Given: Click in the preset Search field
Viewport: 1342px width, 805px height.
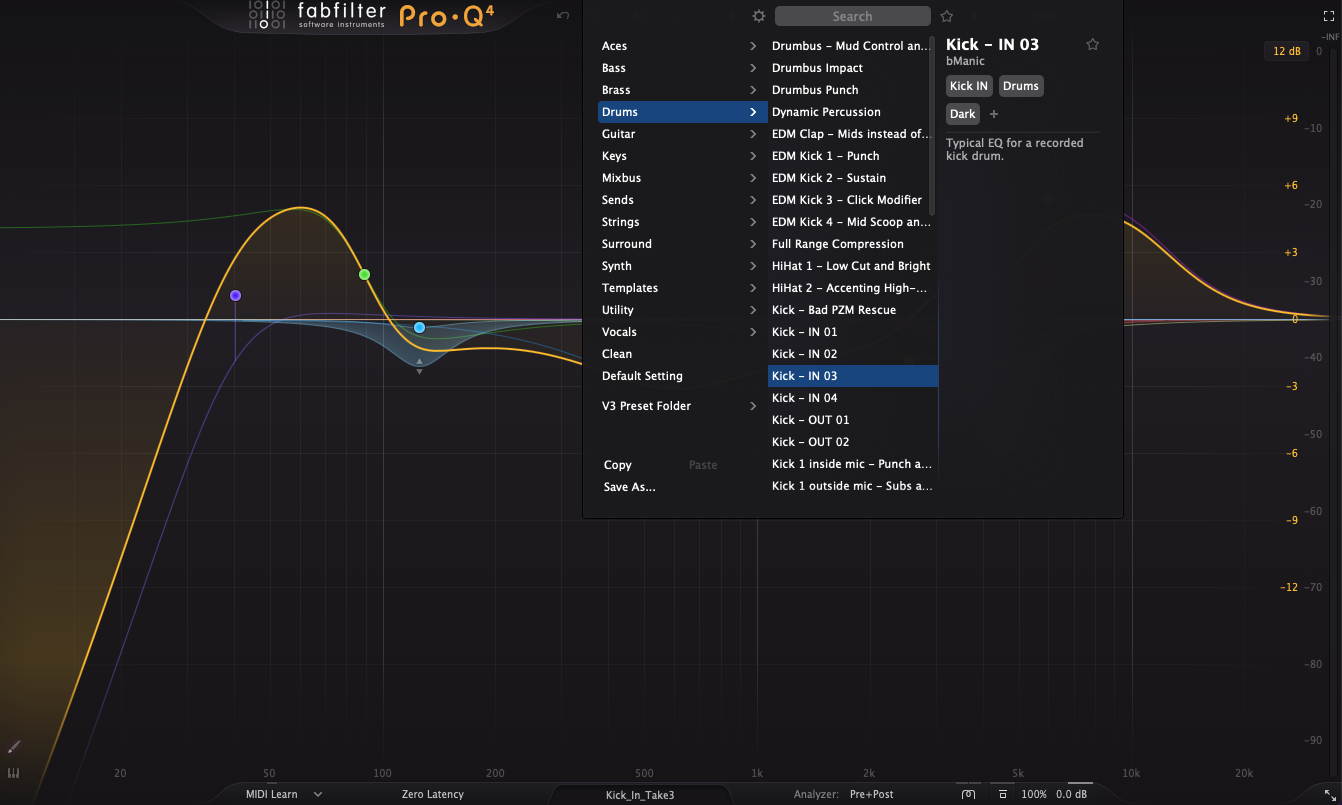Looking at the screenshot, I should [852, 17].
